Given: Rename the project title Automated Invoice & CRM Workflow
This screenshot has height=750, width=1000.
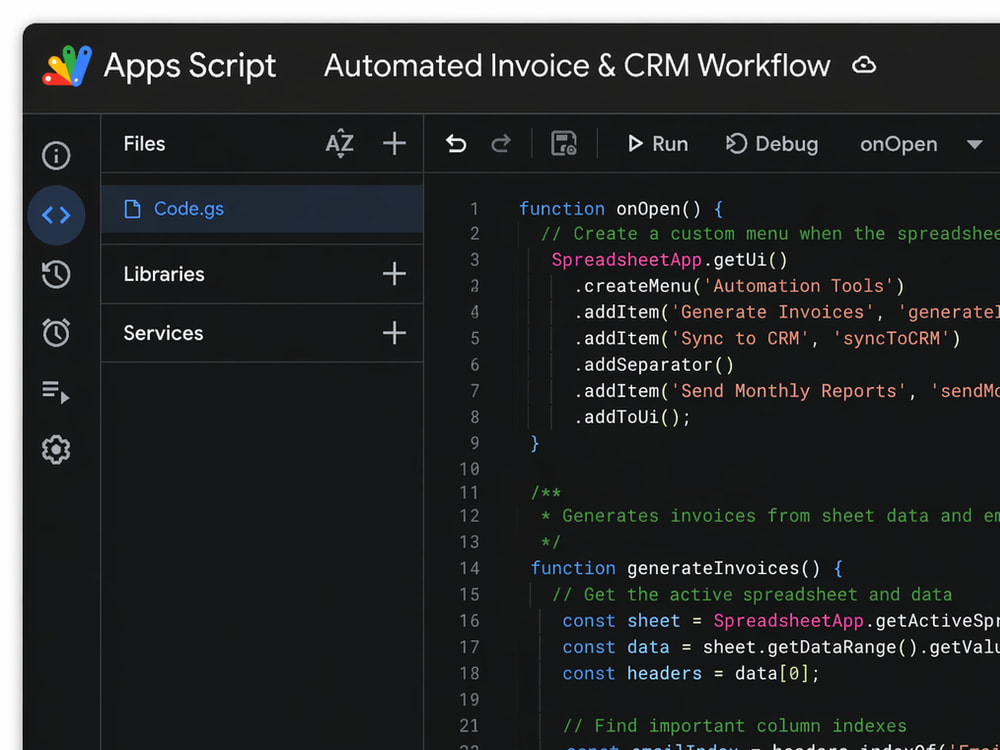Looking at the screenshot, I should pyautogui.click(x=577, y=66).
